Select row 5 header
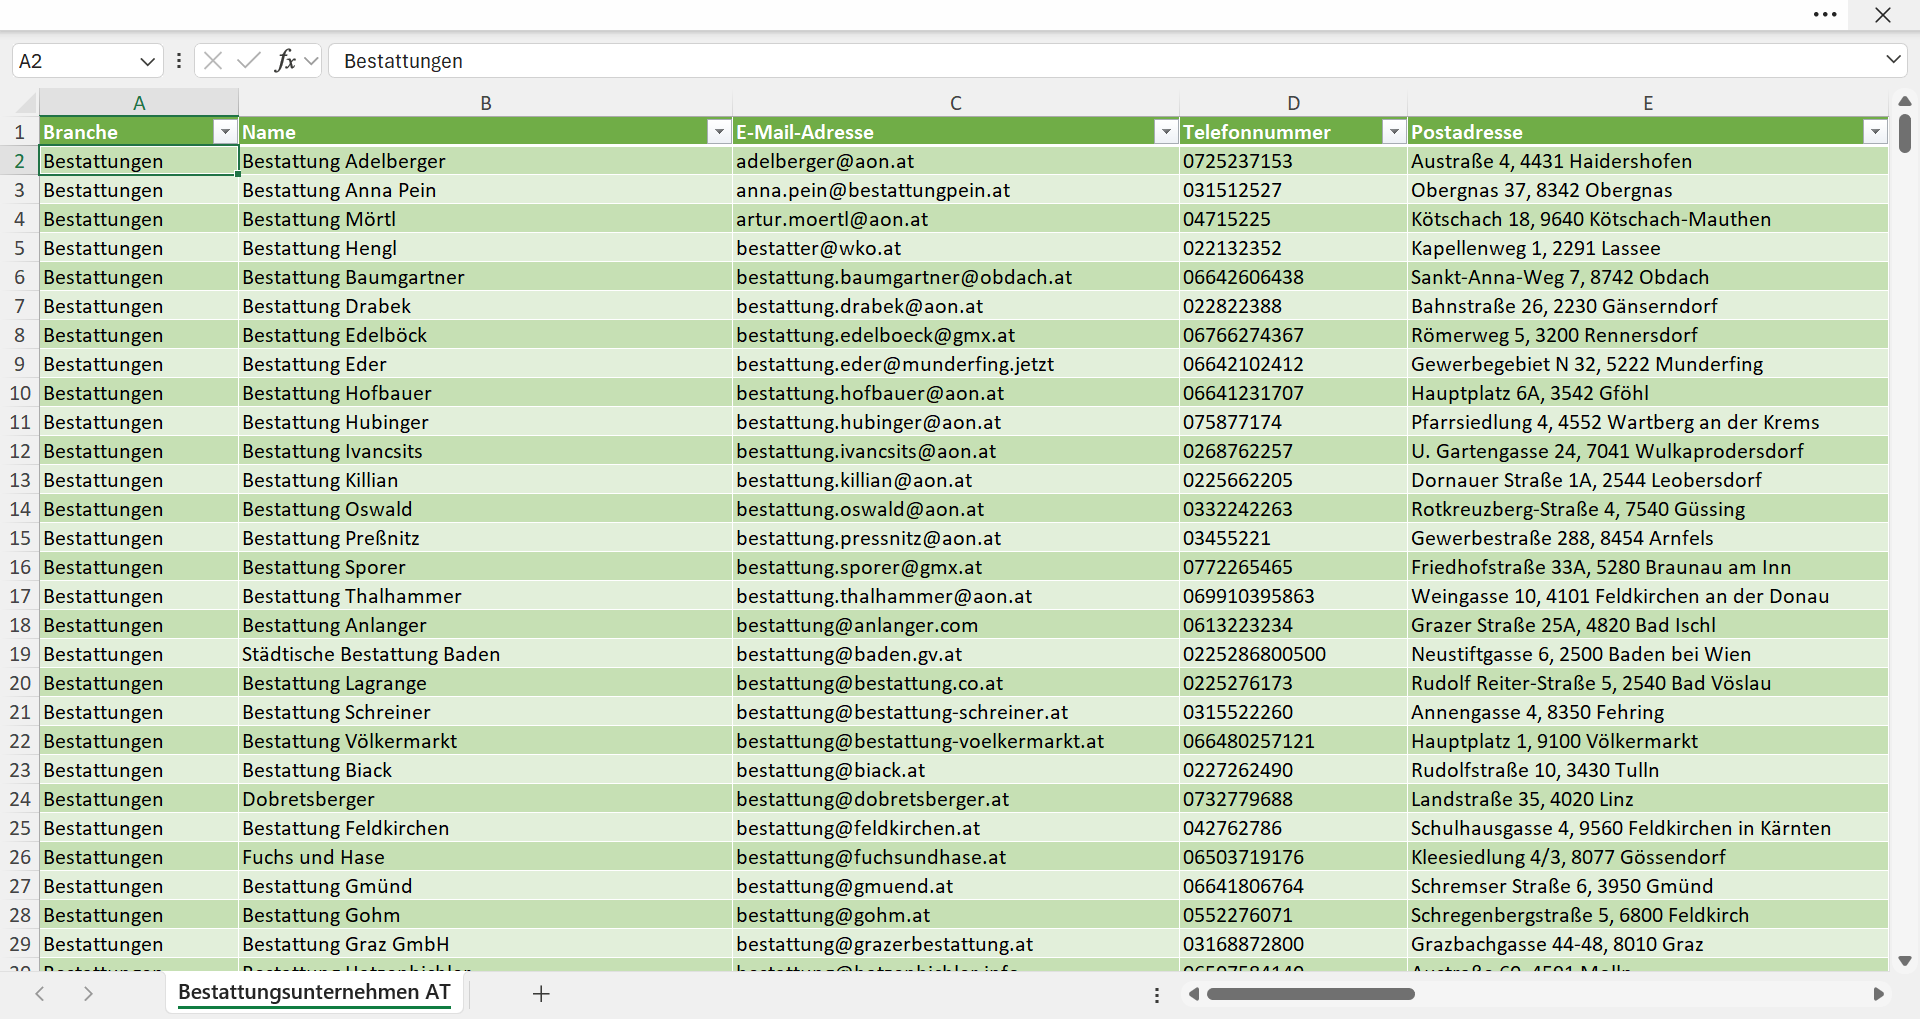The width and height of the screenshot is (1920, 1019). click(19, 248)
